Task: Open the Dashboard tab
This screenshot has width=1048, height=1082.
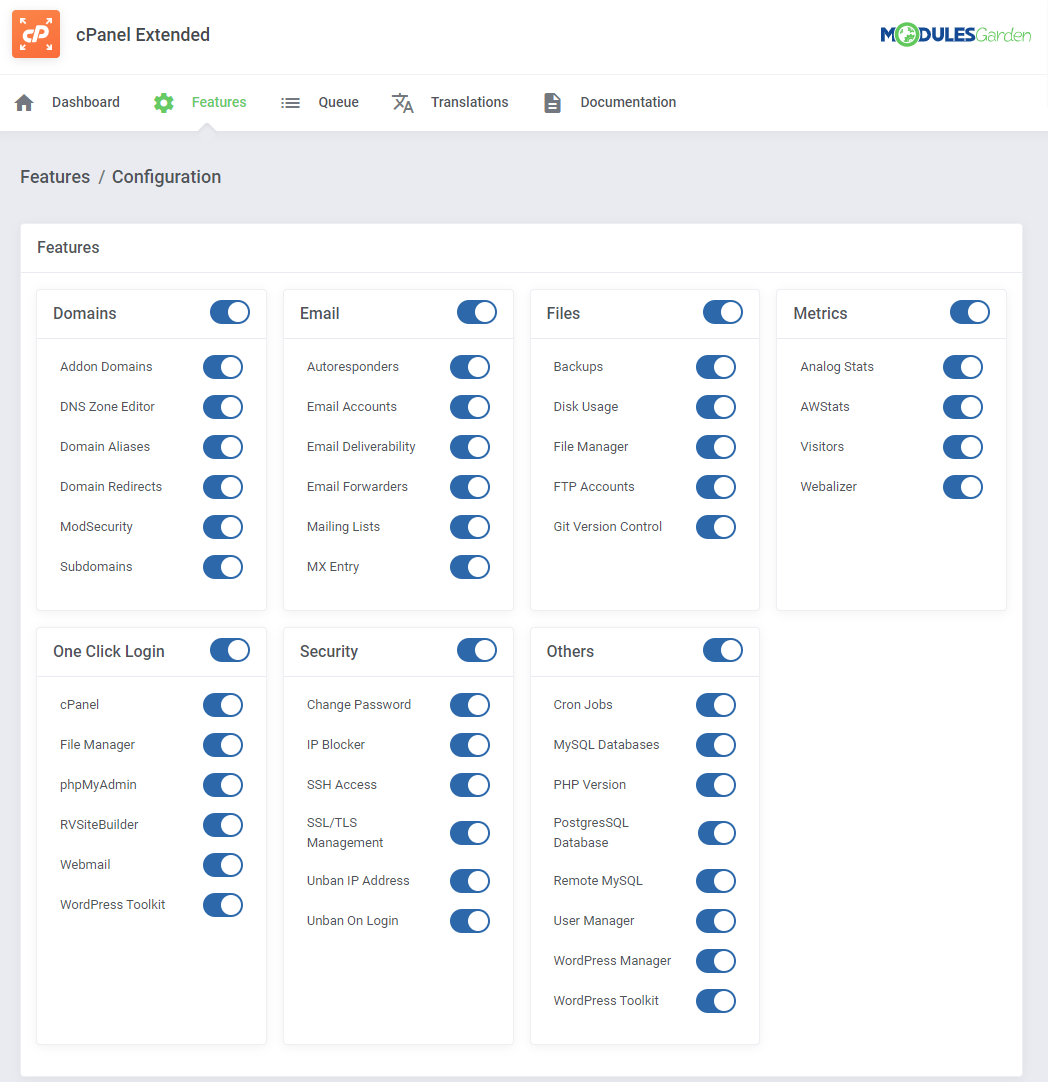Action: tap(86, 102)
